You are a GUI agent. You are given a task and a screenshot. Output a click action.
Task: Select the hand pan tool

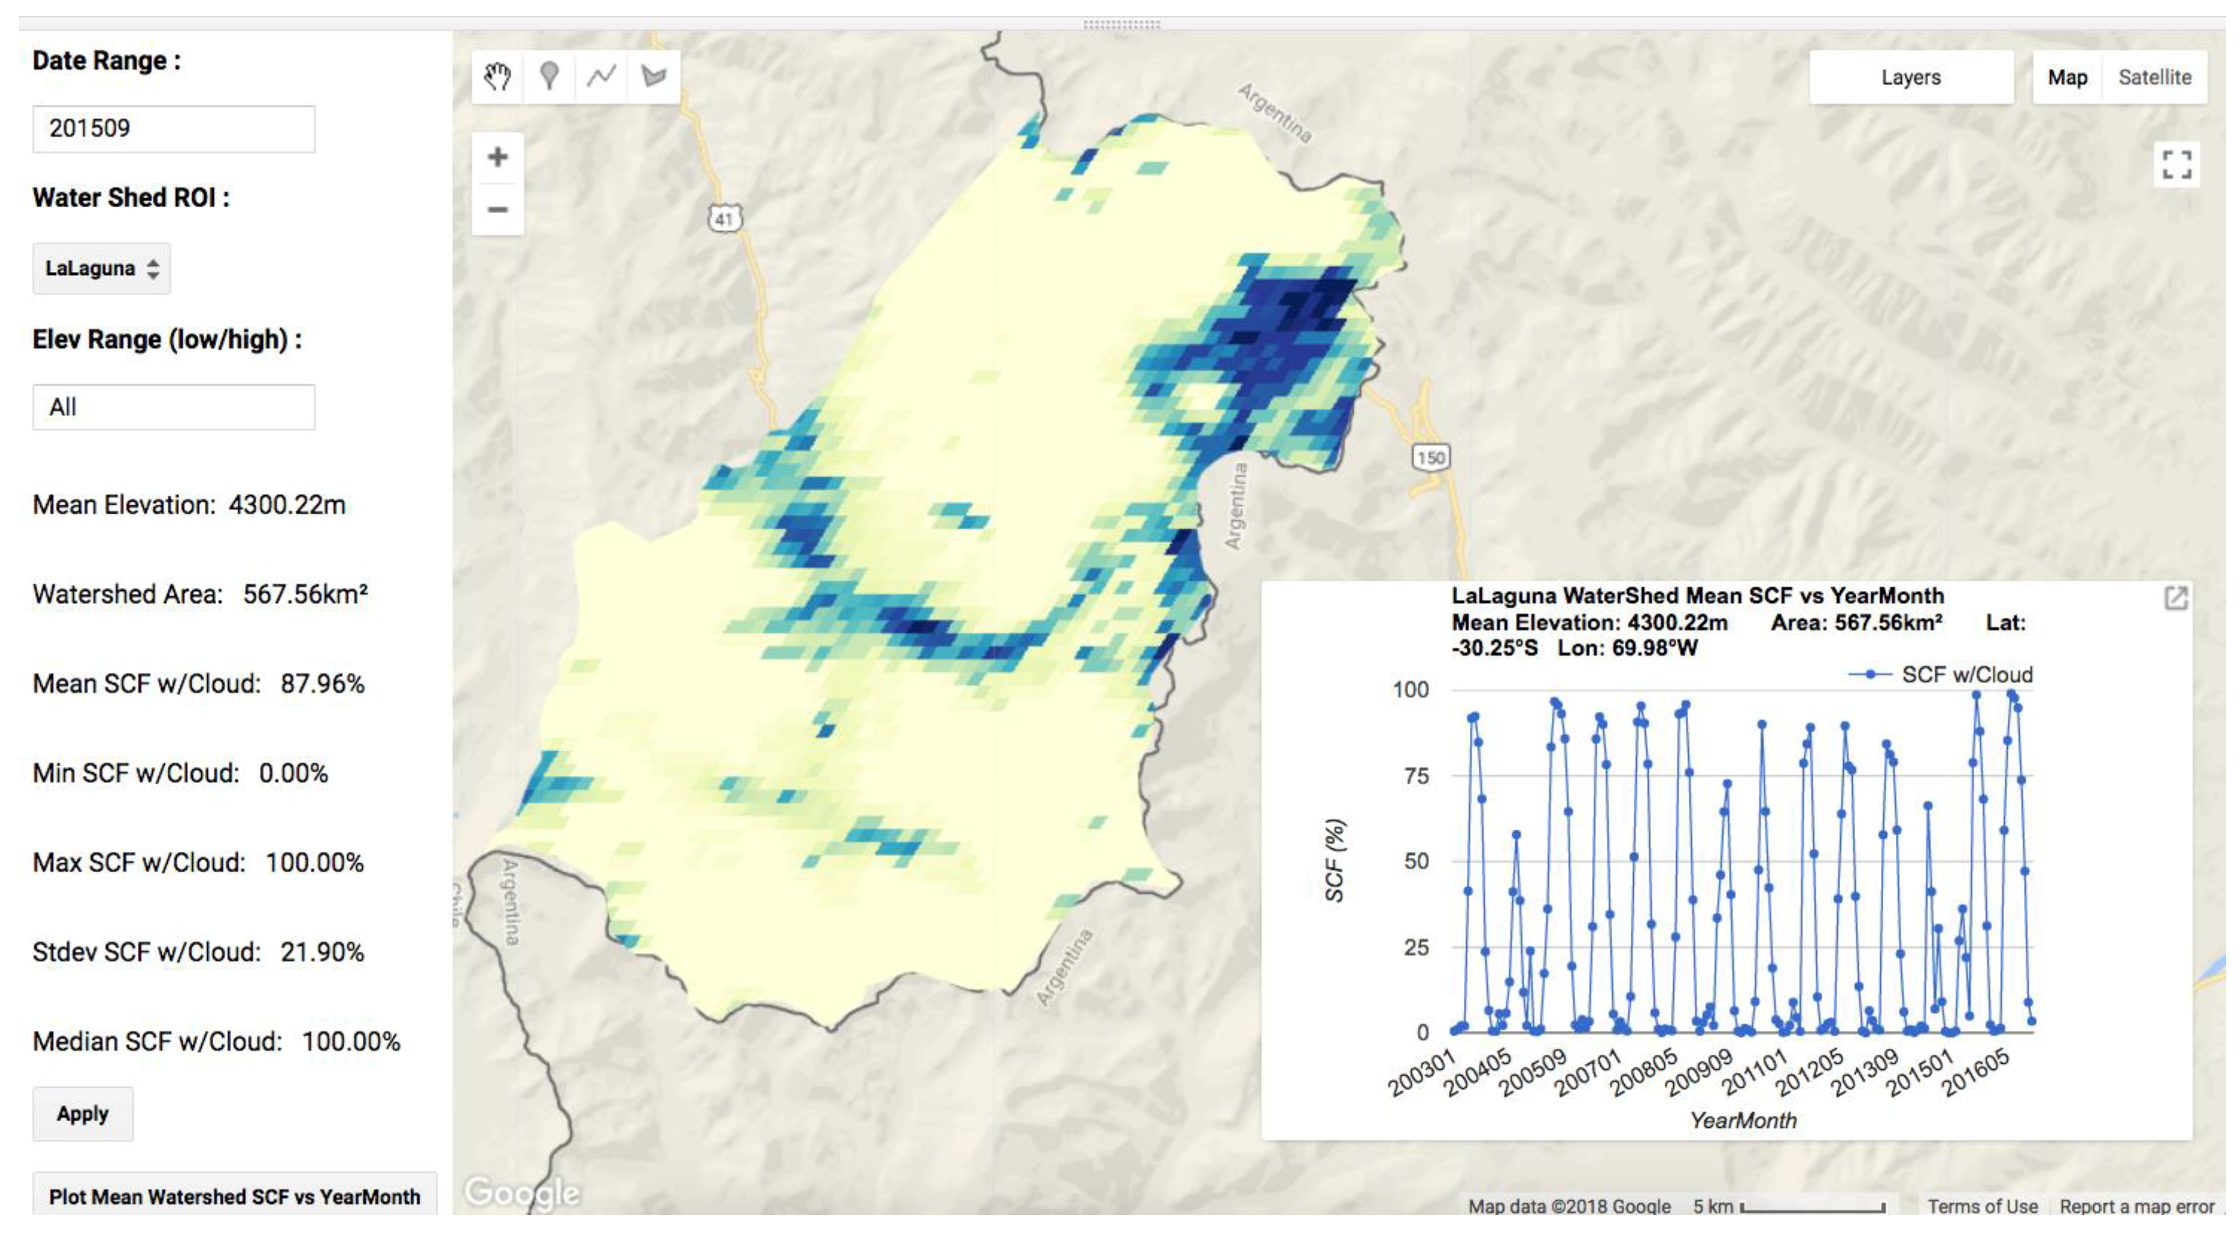[x=497, y=76]
